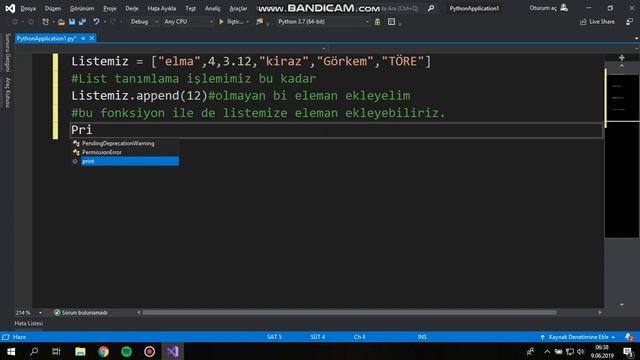This screenshot has width=640, height=360.
Task: Close the PythonApplication1.py tab
Action: click(92, 38)
